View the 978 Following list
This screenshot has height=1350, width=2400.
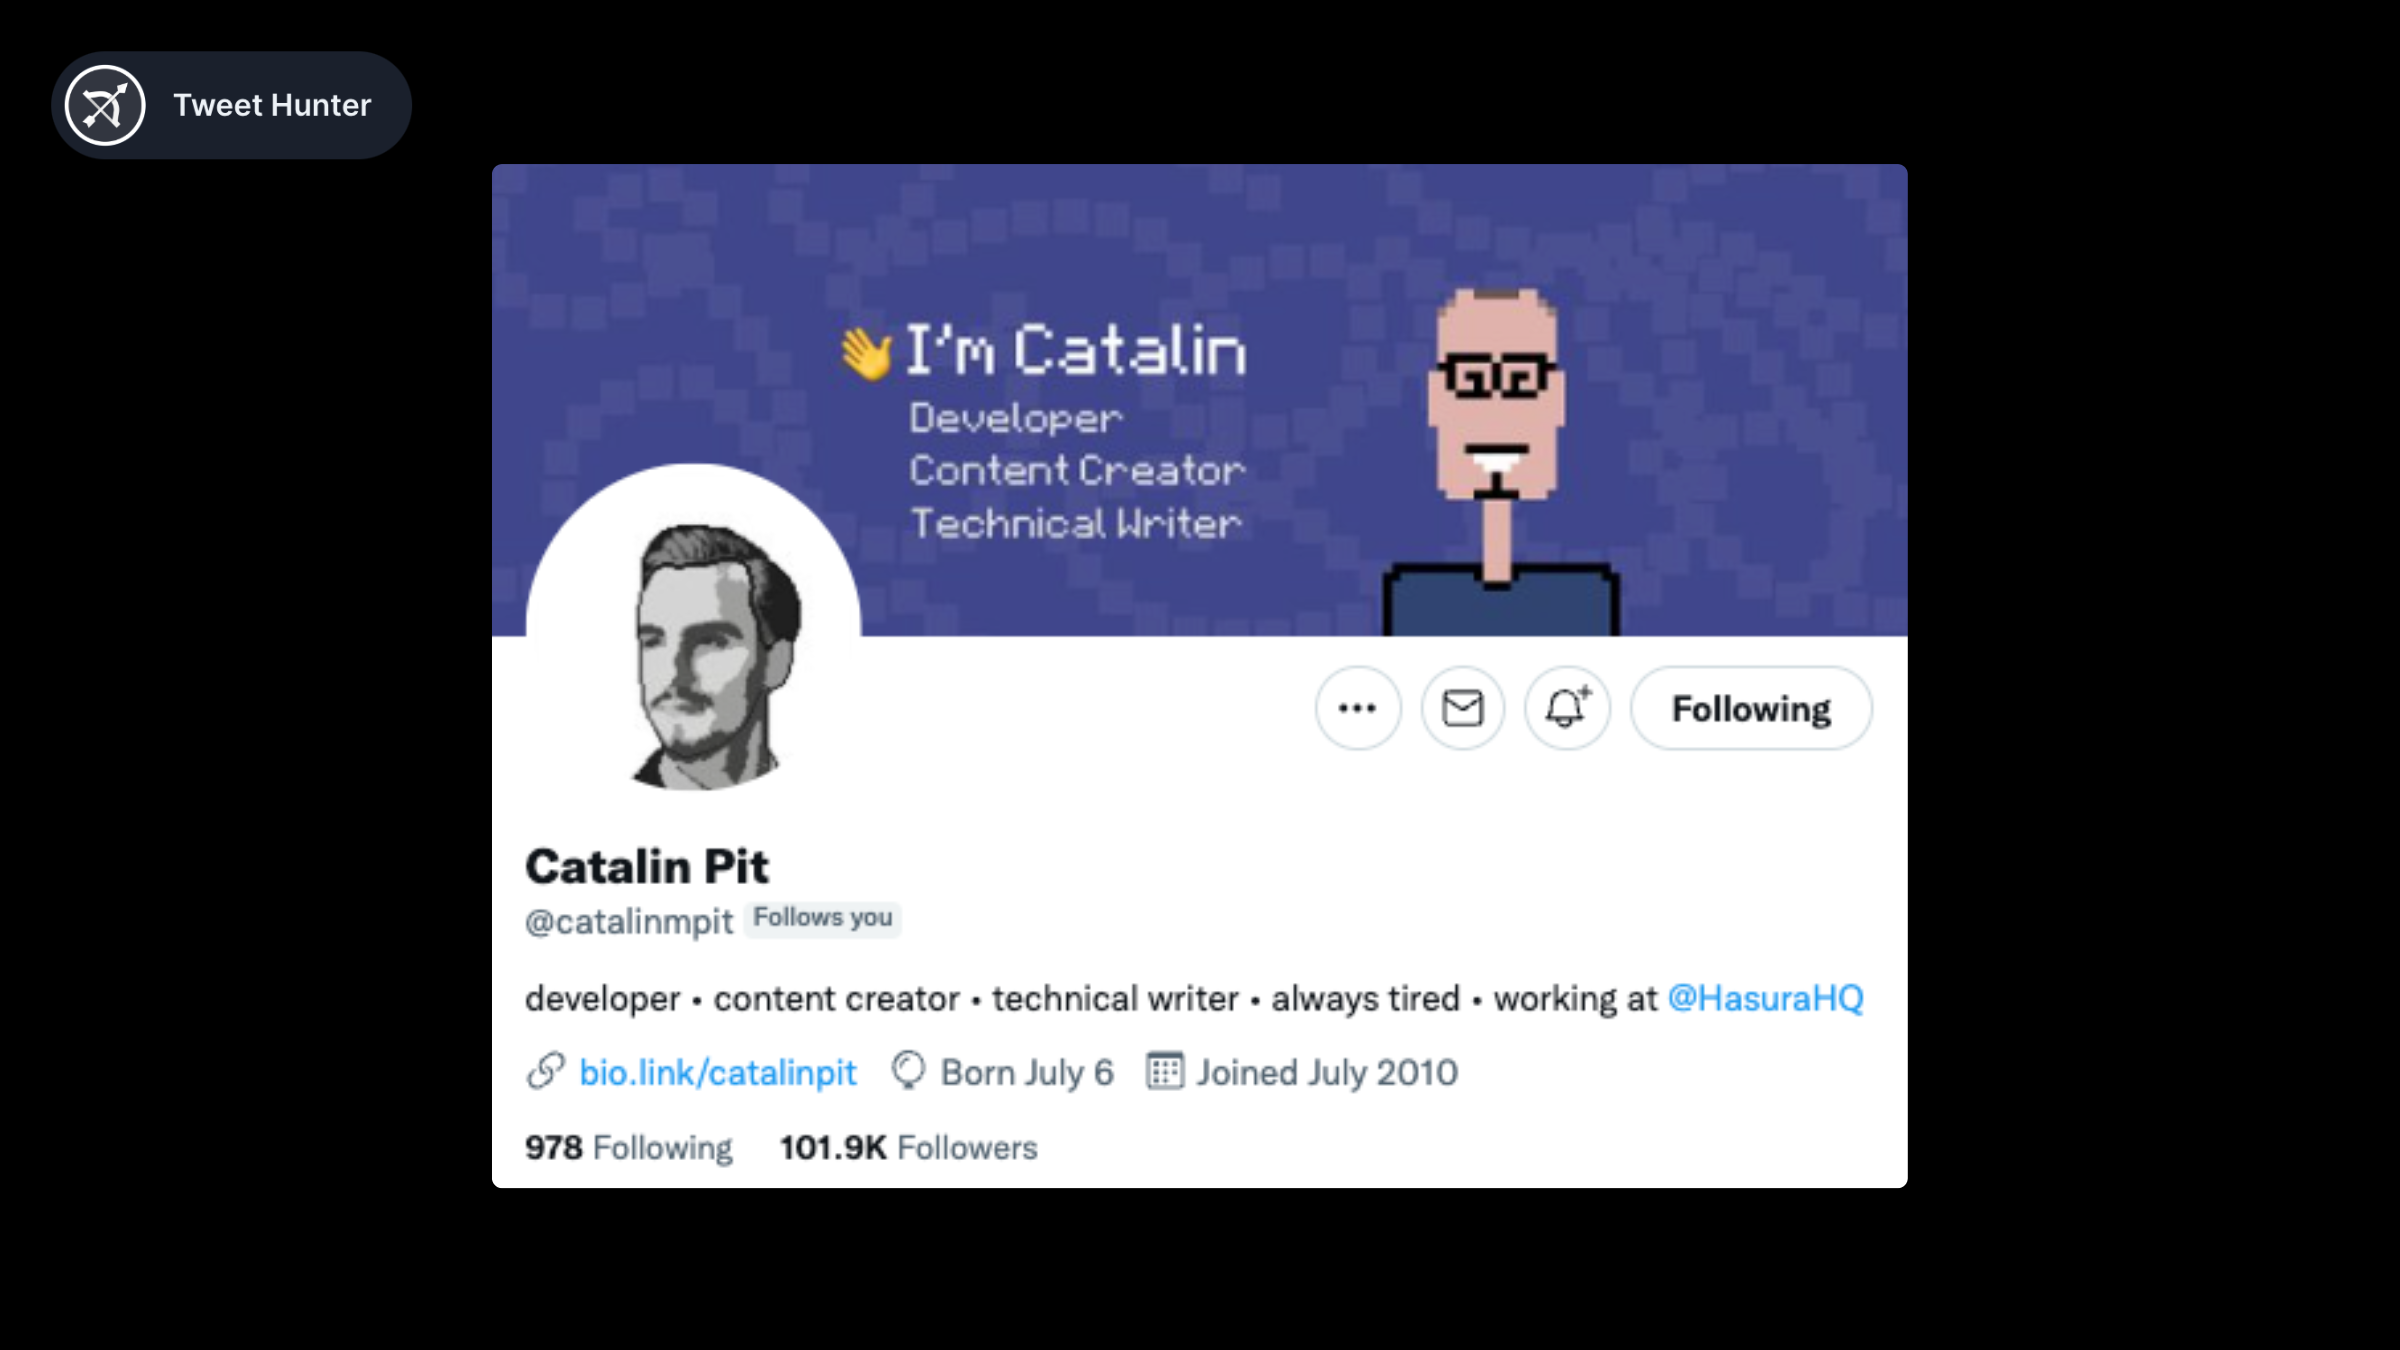629,1147
